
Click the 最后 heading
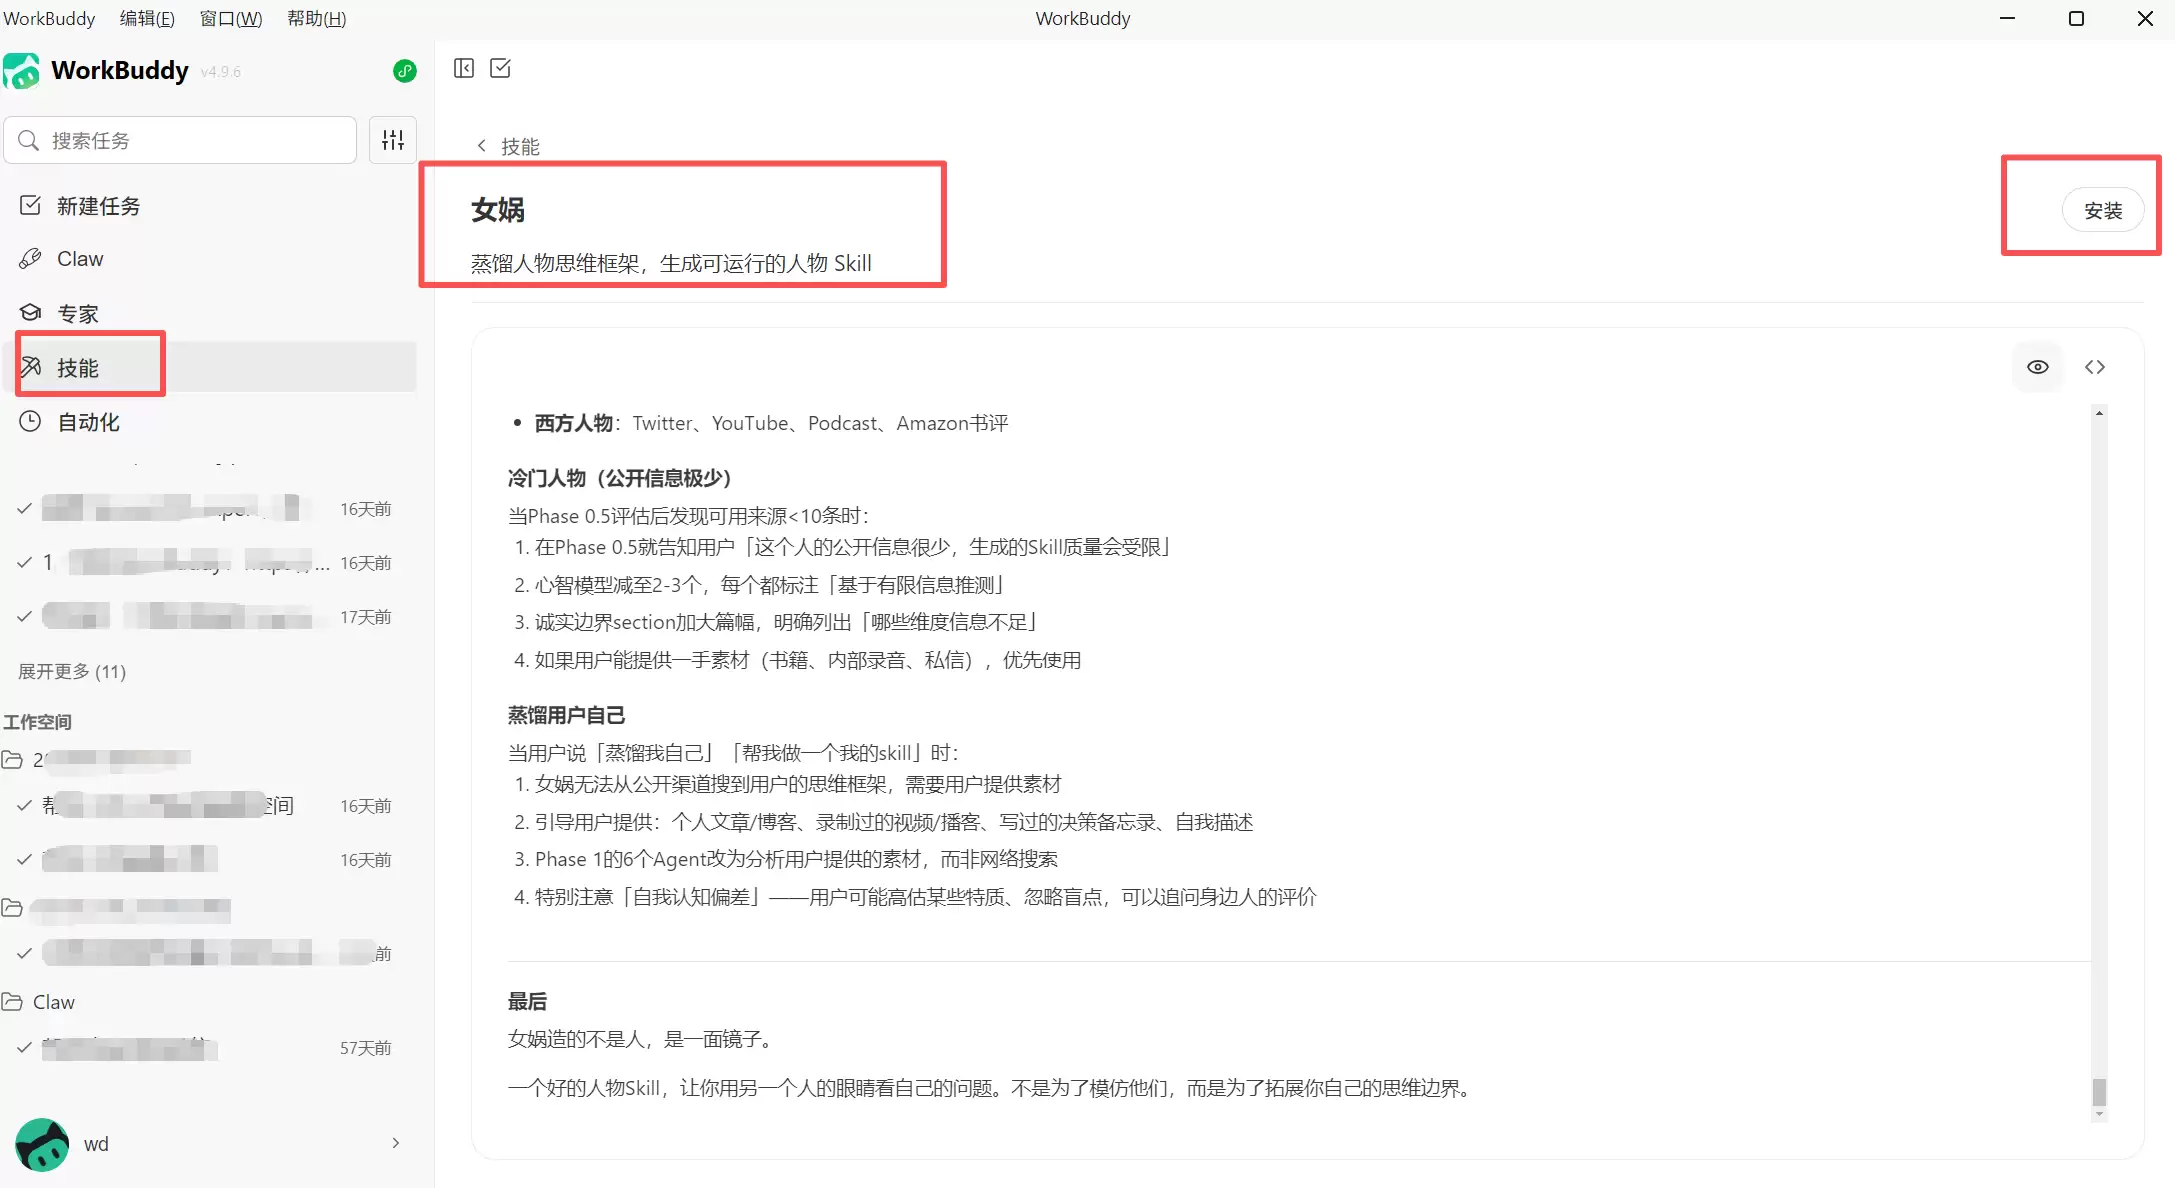coord(527,1001)
